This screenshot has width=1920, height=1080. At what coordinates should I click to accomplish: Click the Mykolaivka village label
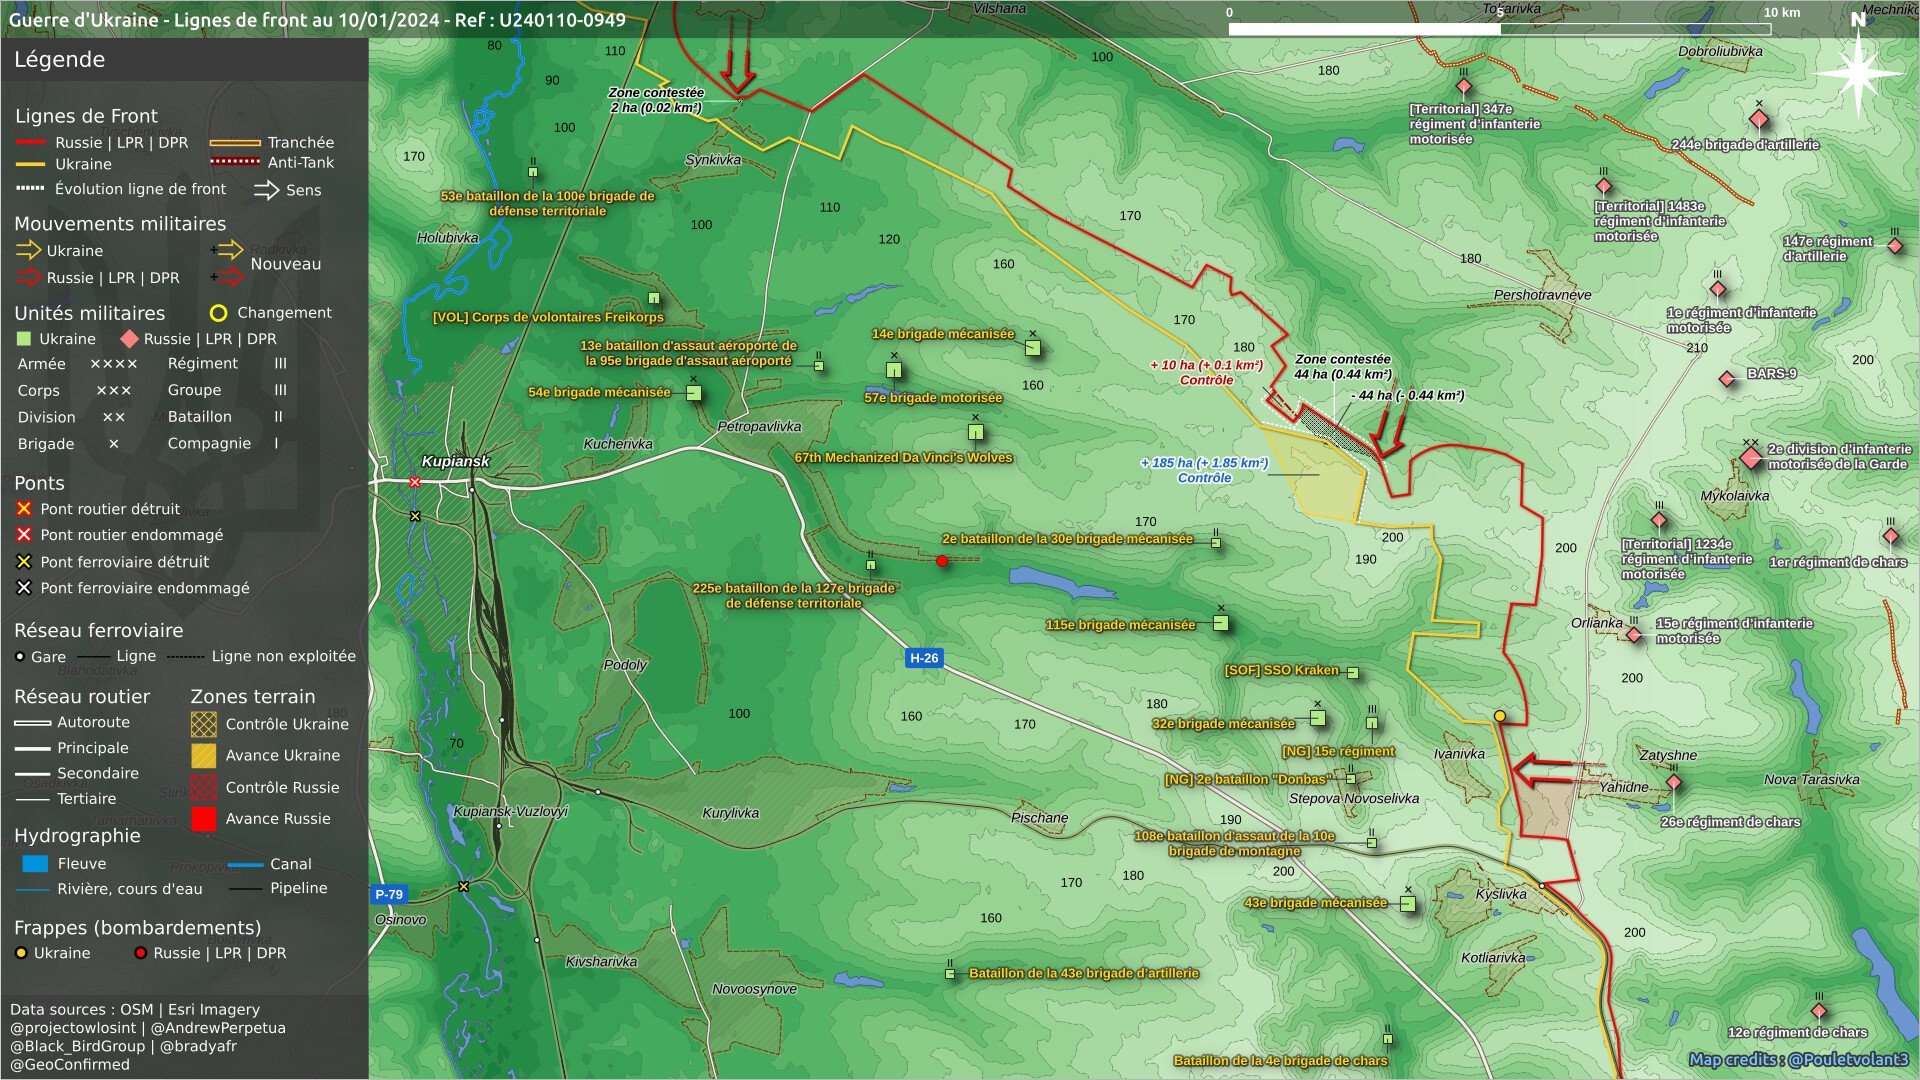click(x=1735, y=496)
